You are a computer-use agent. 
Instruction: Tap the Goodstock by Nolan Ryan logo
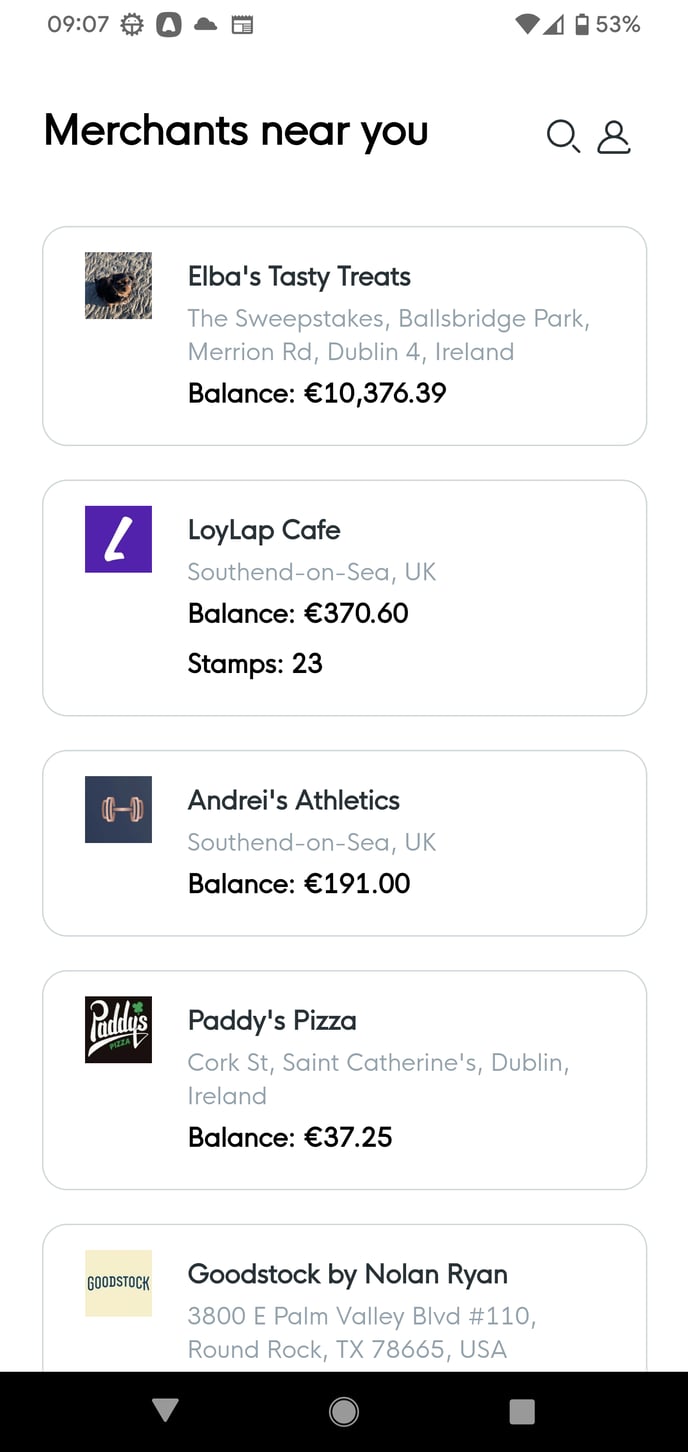118,1283
